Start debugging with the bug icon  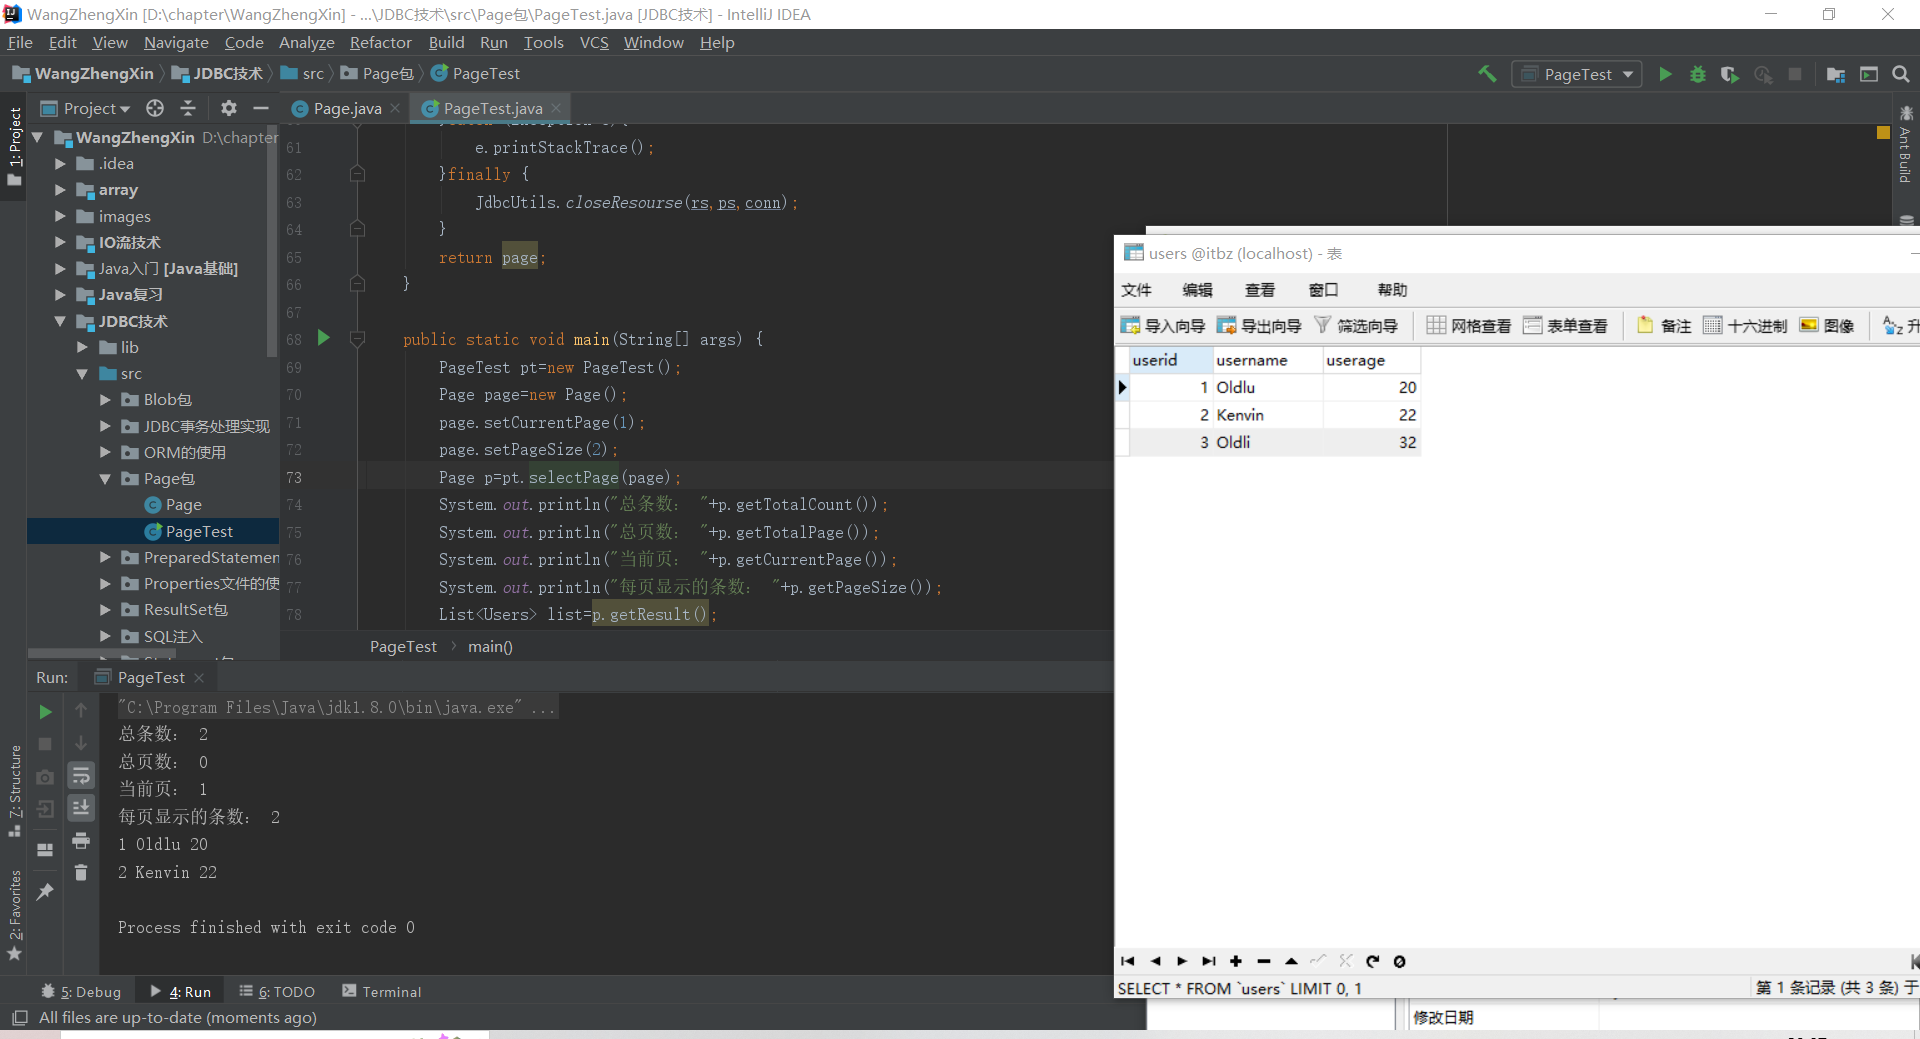[1697, 74]
